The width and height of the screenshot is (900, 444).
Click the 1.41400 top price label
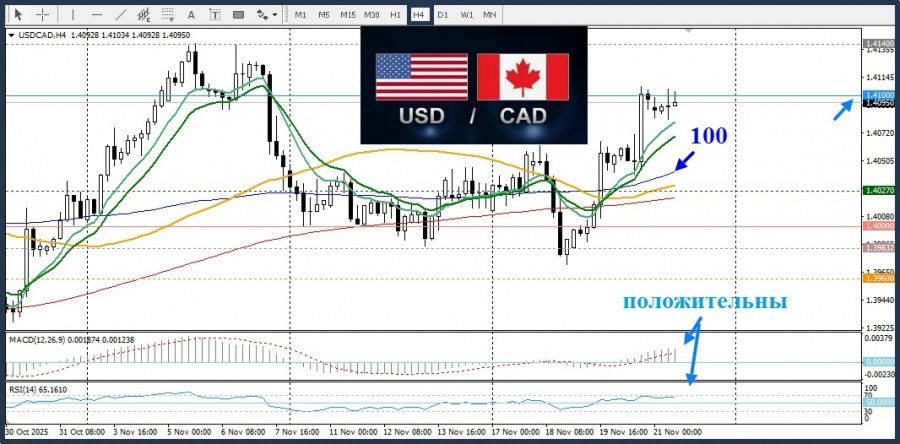878,43
